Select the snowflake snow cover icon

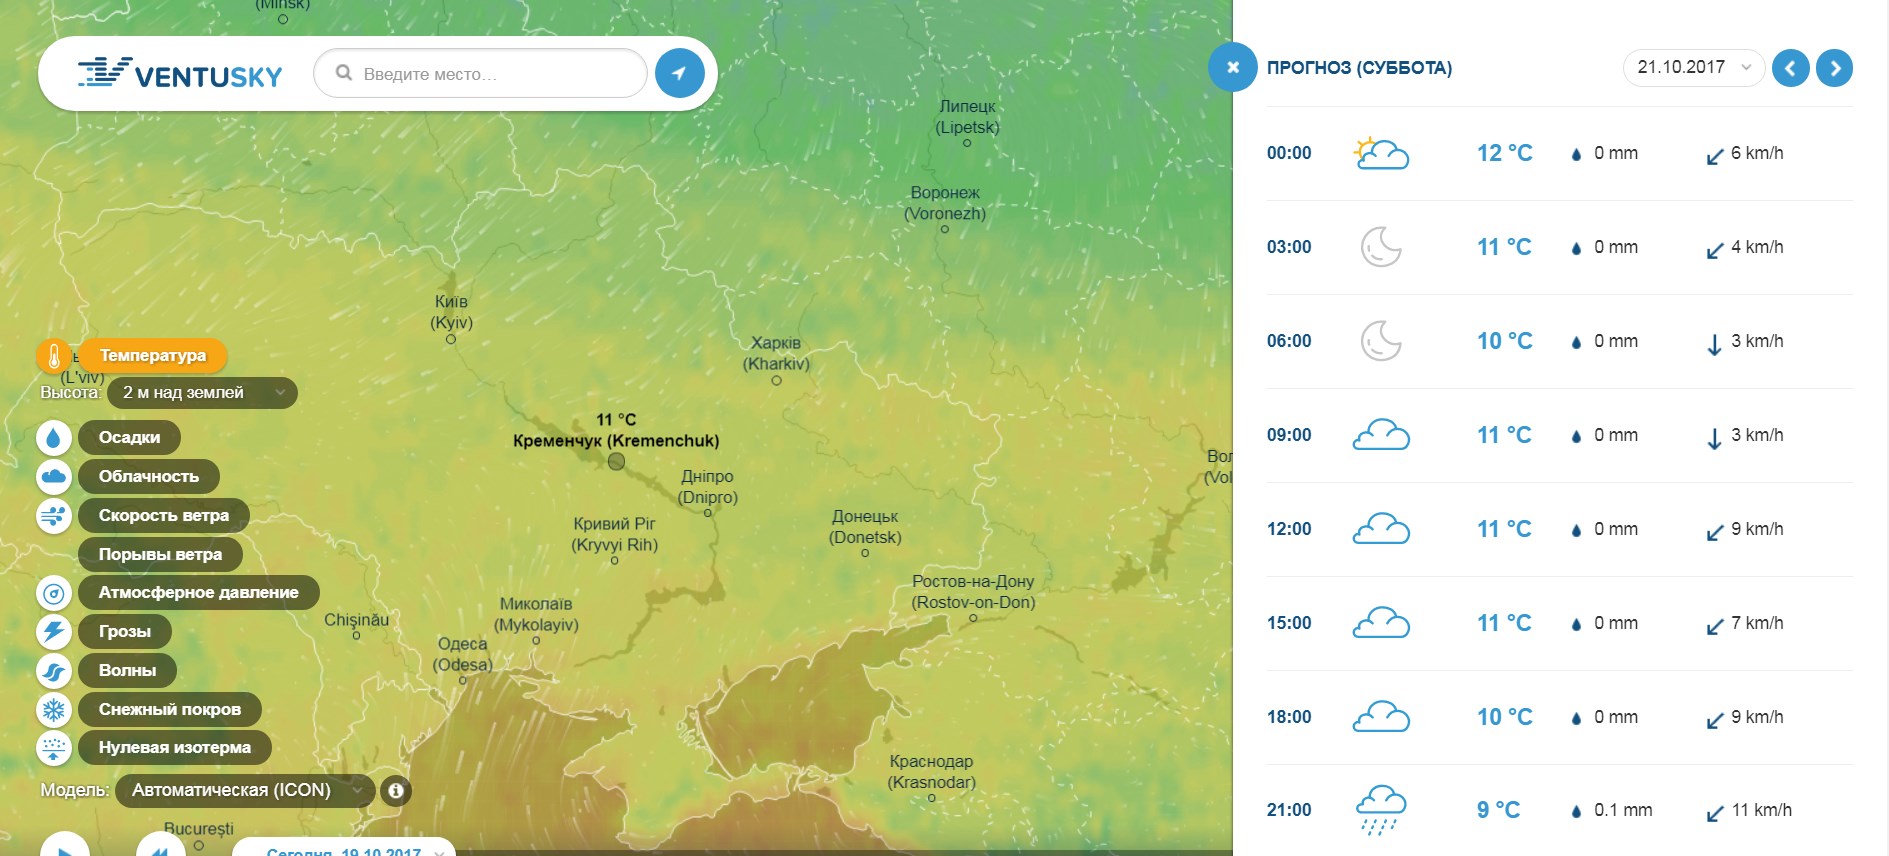pos(54,710)
